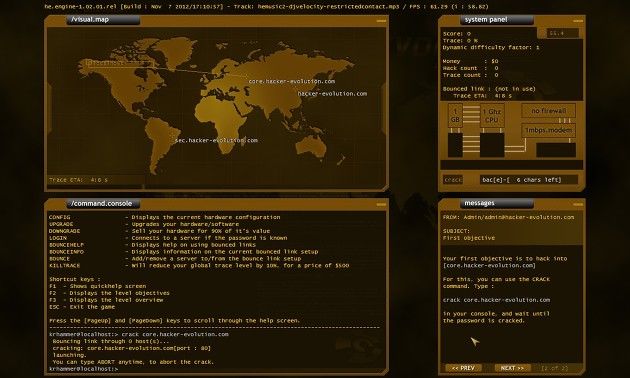Go to next message with NEXT >>
The width and height of the screenshot is (630, 378).
point(512,368)
